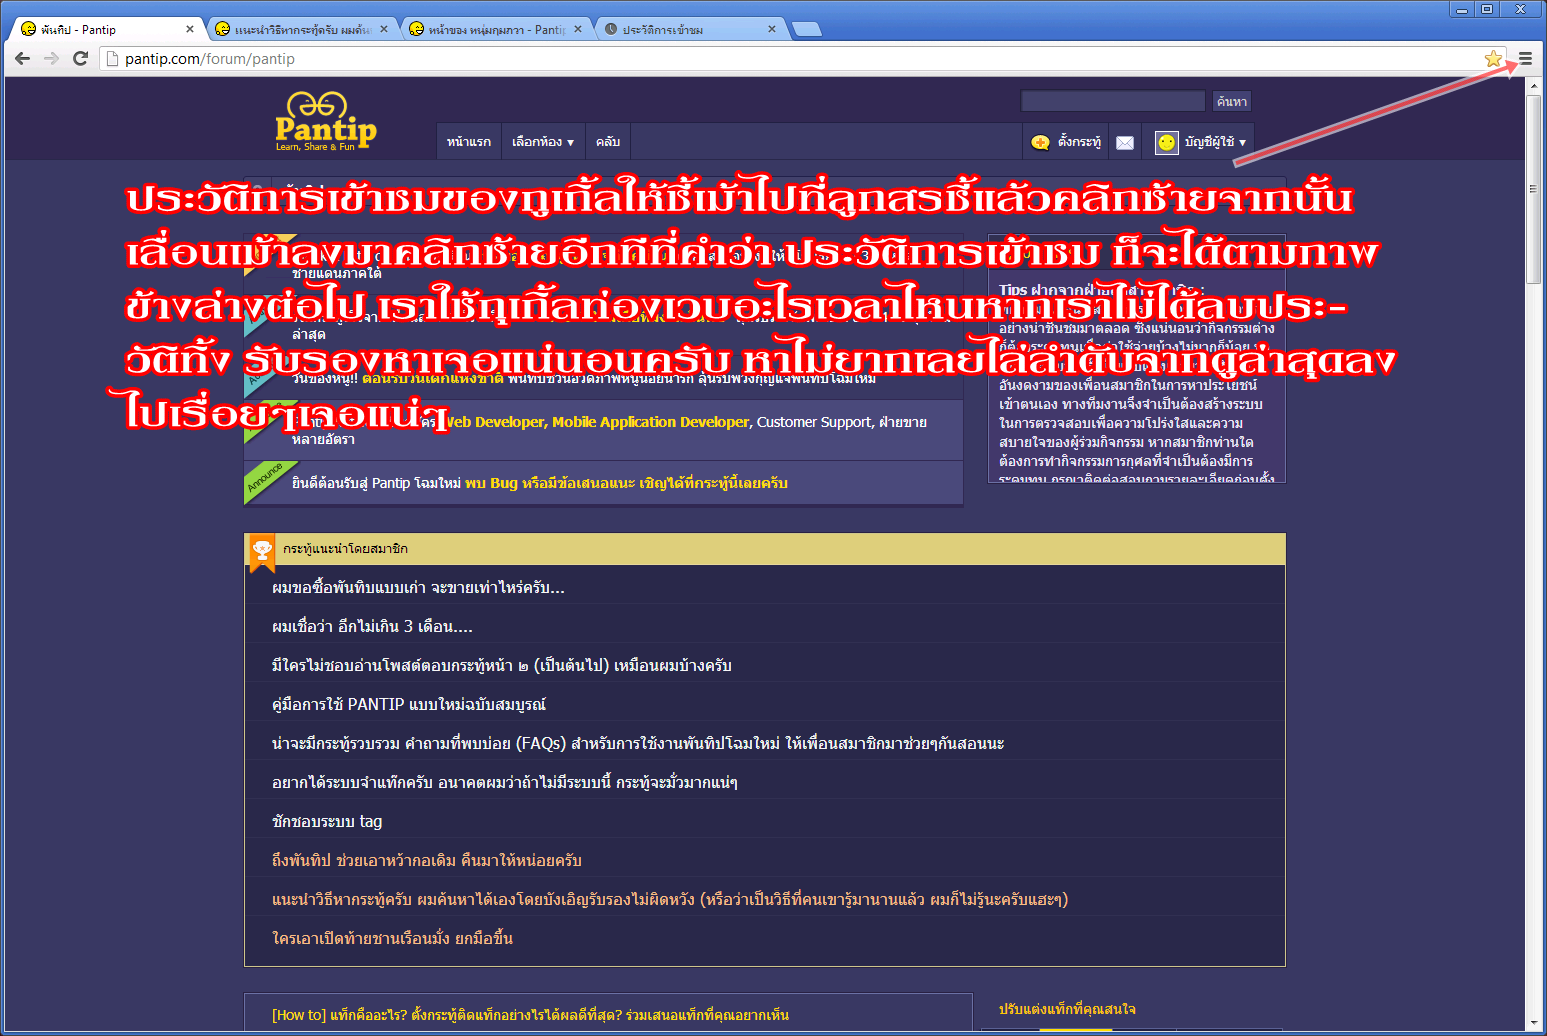Open thread อยากได้ระบบจำแท็กครับ
This screenshot has height=1036, width=1547.
[x=505, y=783]
